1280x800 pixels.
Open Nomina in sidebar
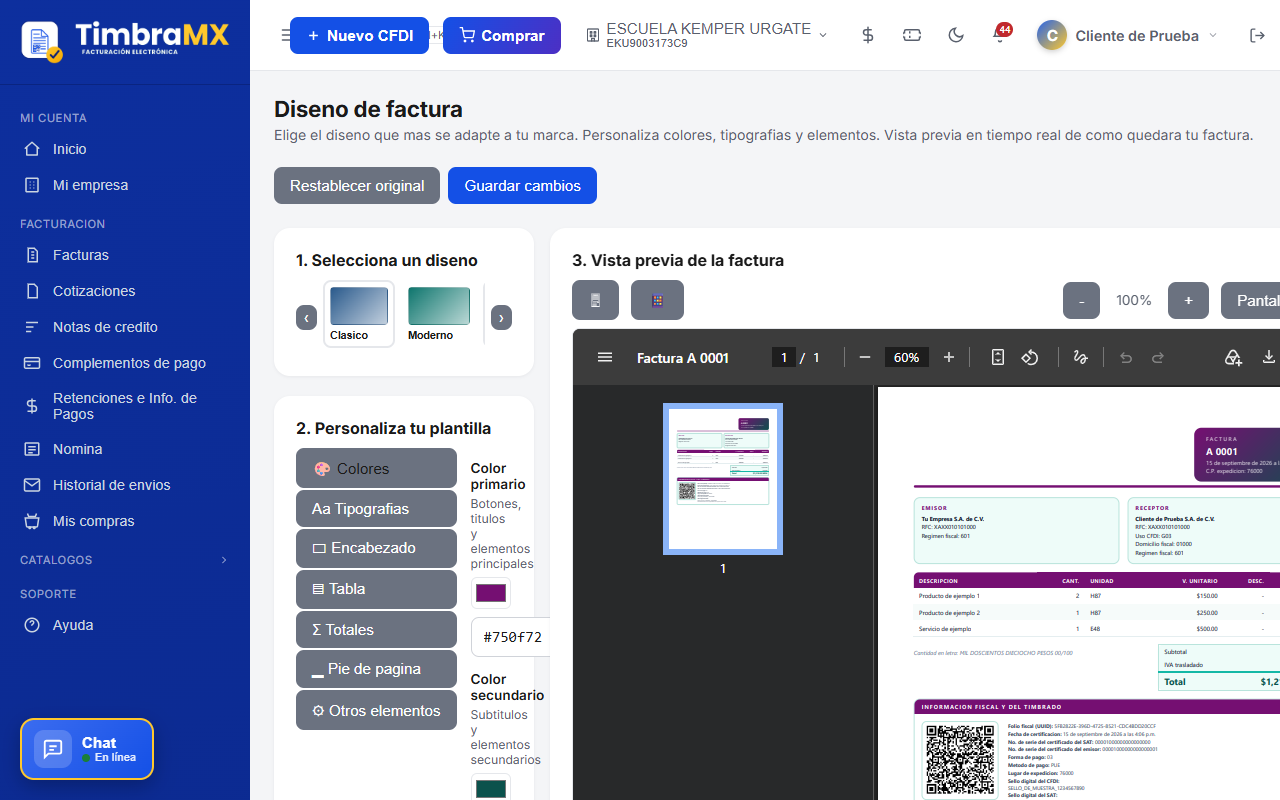125,449
